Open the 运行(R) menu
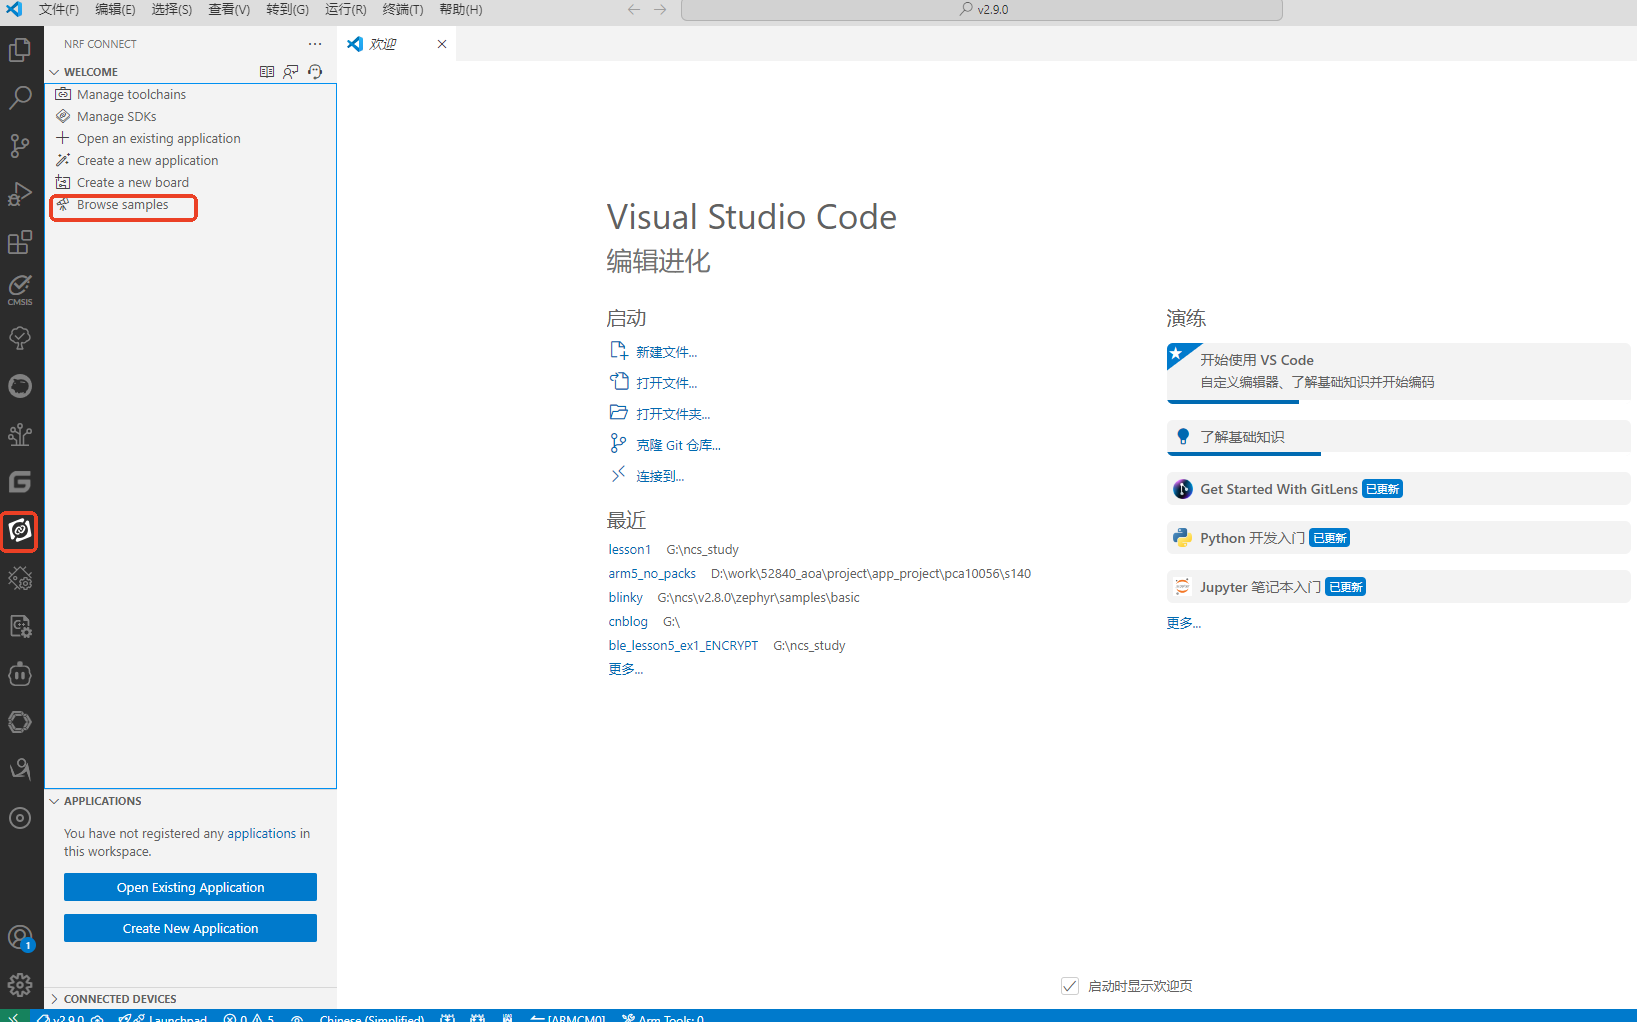The image size is (1637, 1022). pyautogui.click(x=346, y=9)
